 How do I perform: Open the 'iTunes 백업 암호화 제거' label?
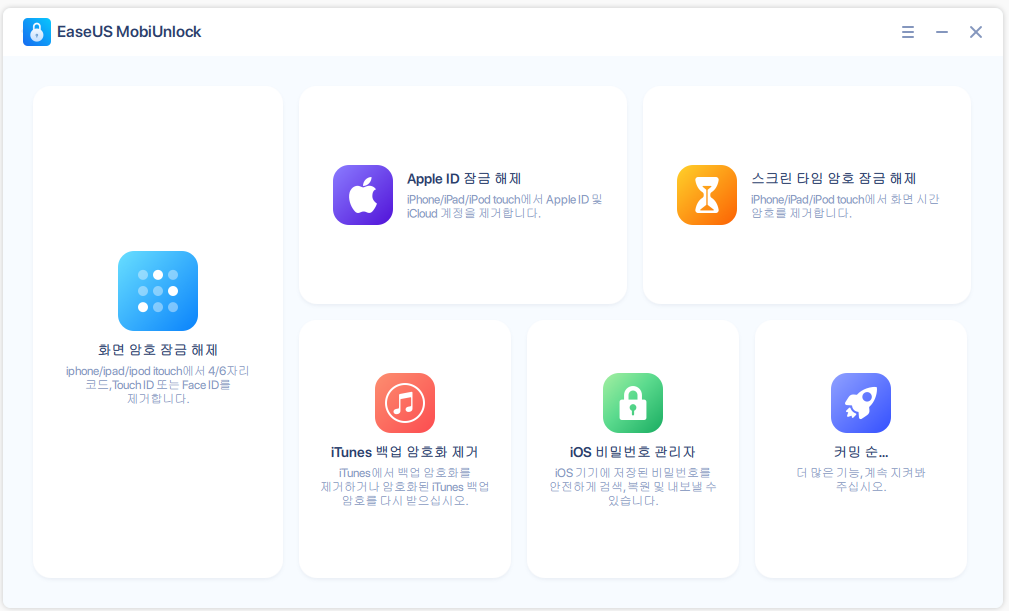tap(405, 452)
